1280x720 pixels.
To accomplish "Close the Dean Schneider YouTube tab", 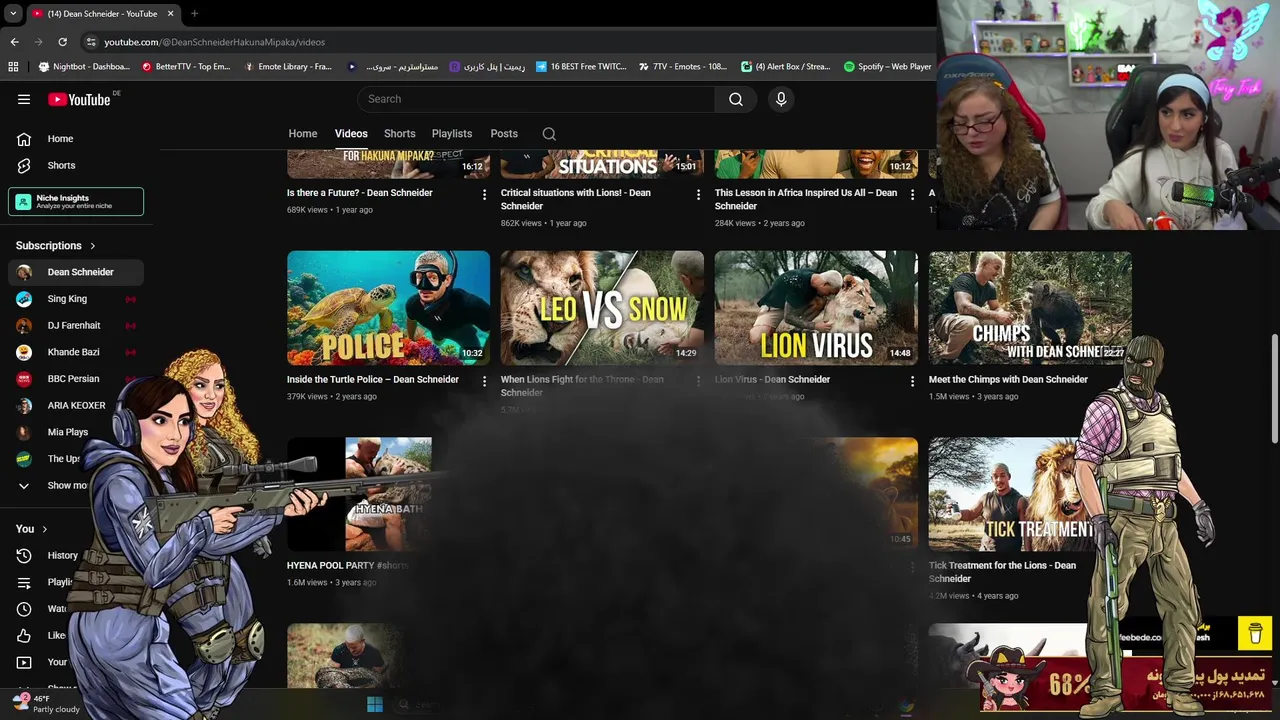I will click(170, 14).
